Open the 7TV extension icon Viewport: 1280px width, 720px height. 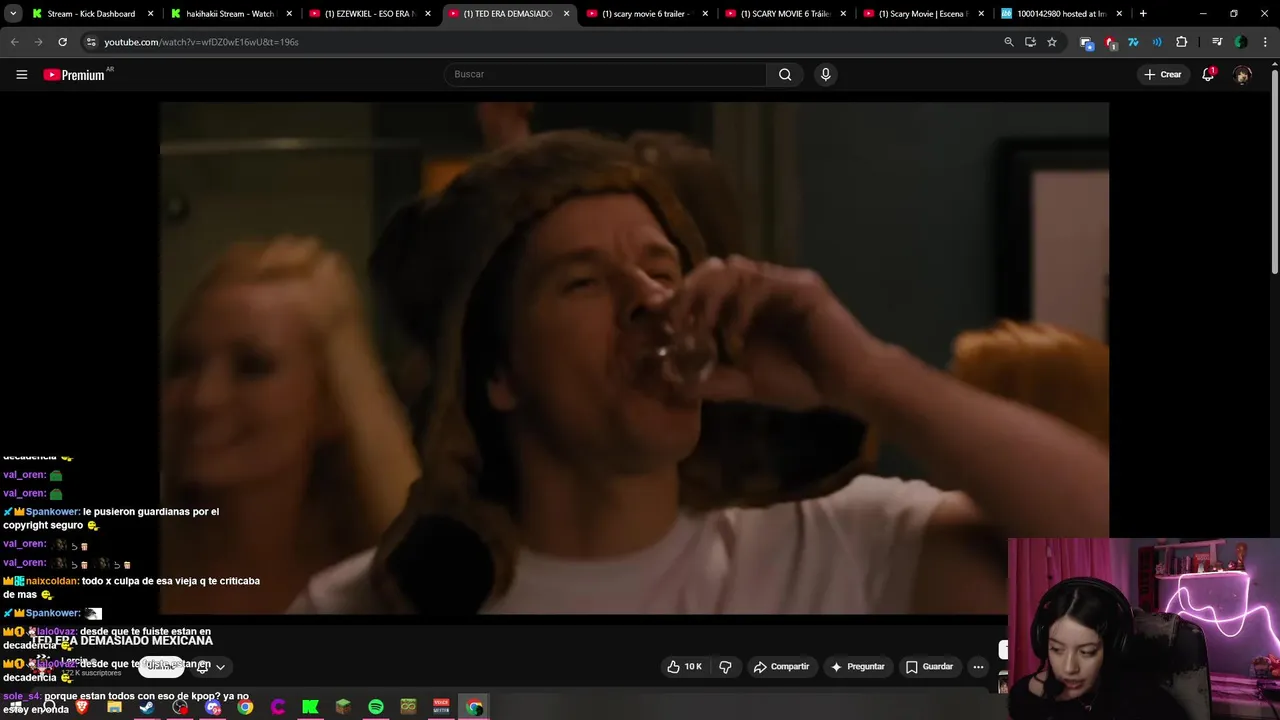click(x=1133, y=42)
